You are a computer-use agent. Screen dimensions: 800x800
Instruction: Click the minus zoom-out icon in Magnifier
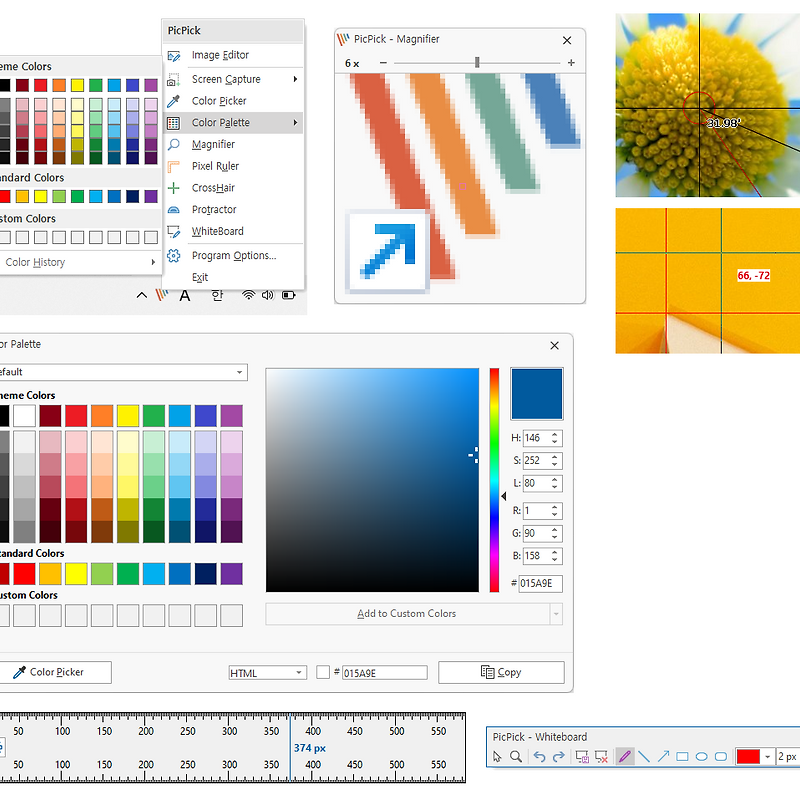pos(383,63)
